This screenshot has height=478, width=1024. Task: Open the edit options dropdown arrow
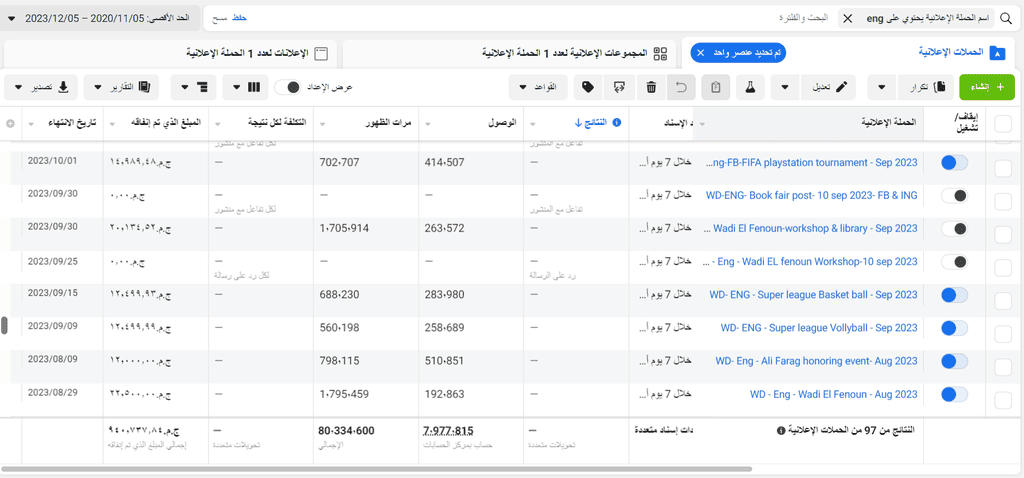click(786, 87)
